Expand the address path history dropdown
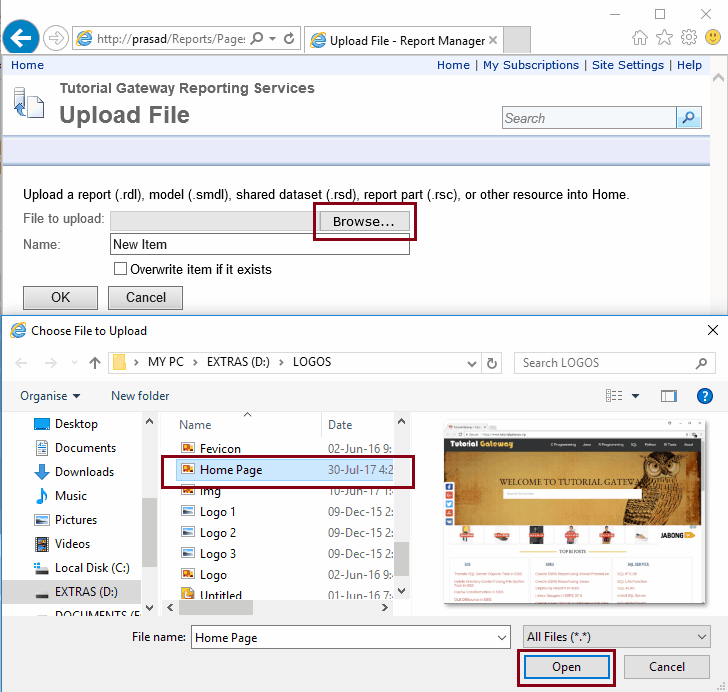Image resolution: width=728 pixels, height=692 pixels. (471, 363)
